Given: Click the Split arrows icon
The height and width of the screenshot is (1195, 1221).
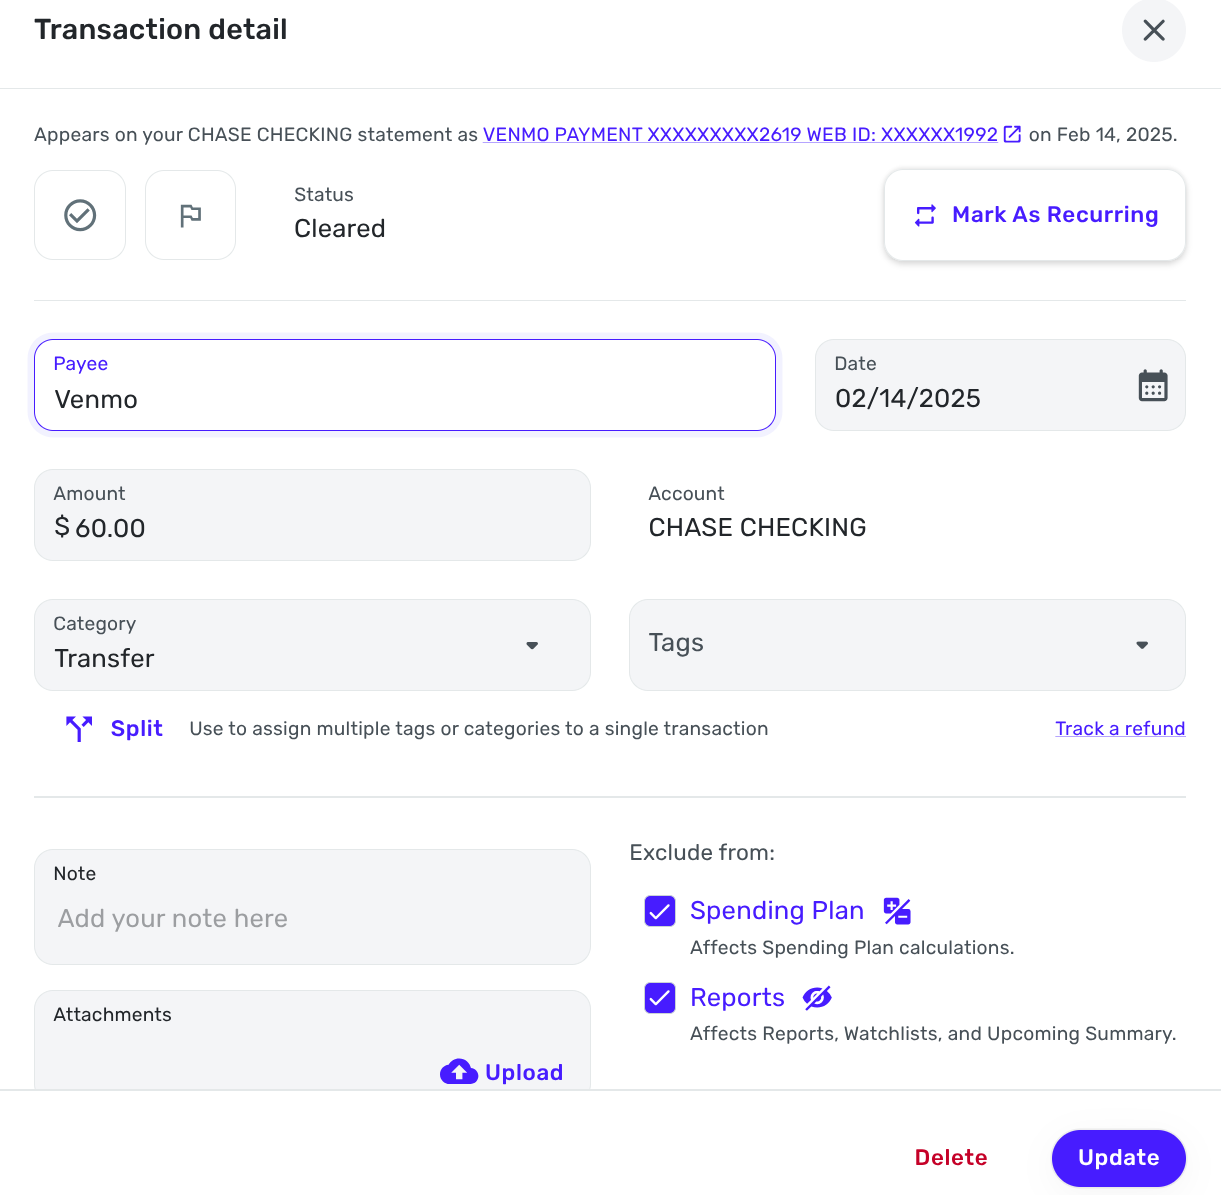Looking at the screenshot, I should [79, 728].
